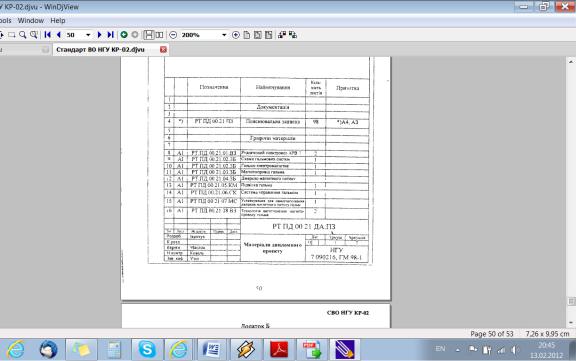
Task: Rotate the page right
Action: tap(293, 35)
